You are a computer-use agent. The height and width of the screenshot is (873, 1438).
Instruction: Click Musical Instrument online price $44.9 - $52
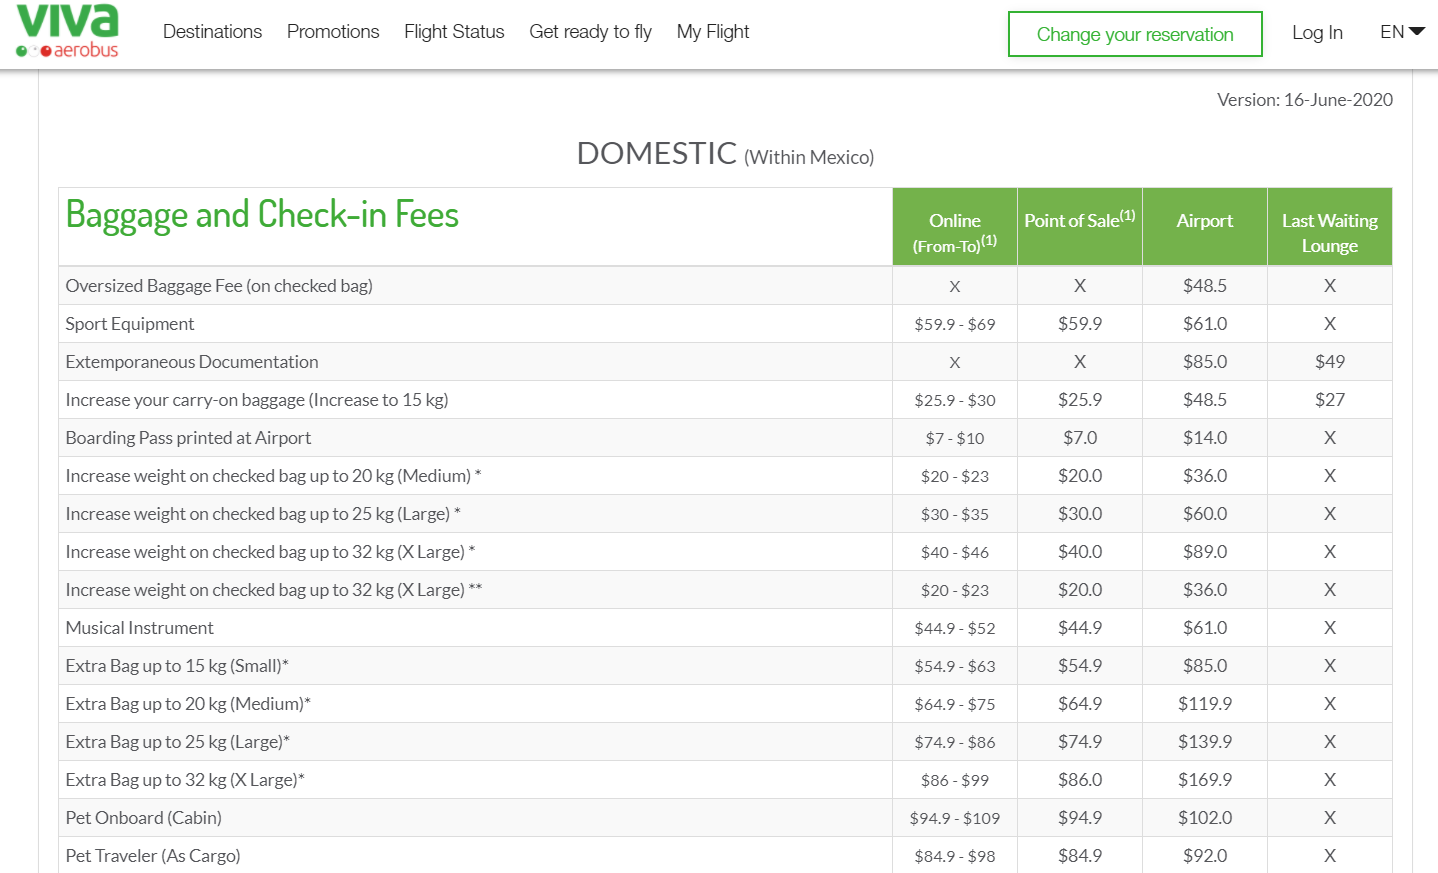(955, 628)
